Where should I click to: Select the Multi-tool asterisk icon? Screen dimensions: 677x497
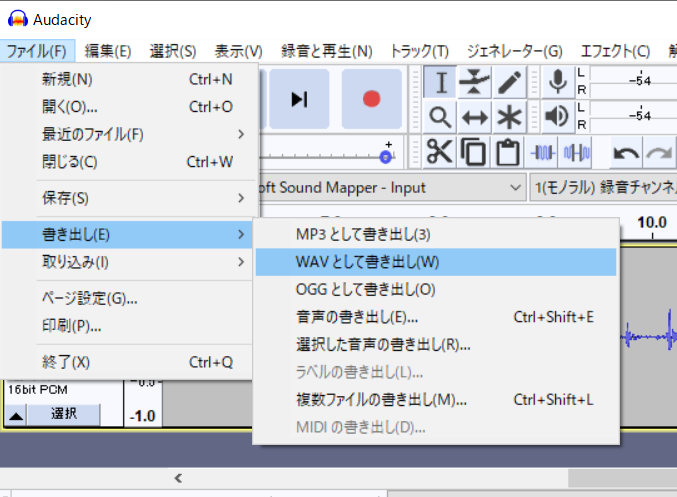pos(509,117)
